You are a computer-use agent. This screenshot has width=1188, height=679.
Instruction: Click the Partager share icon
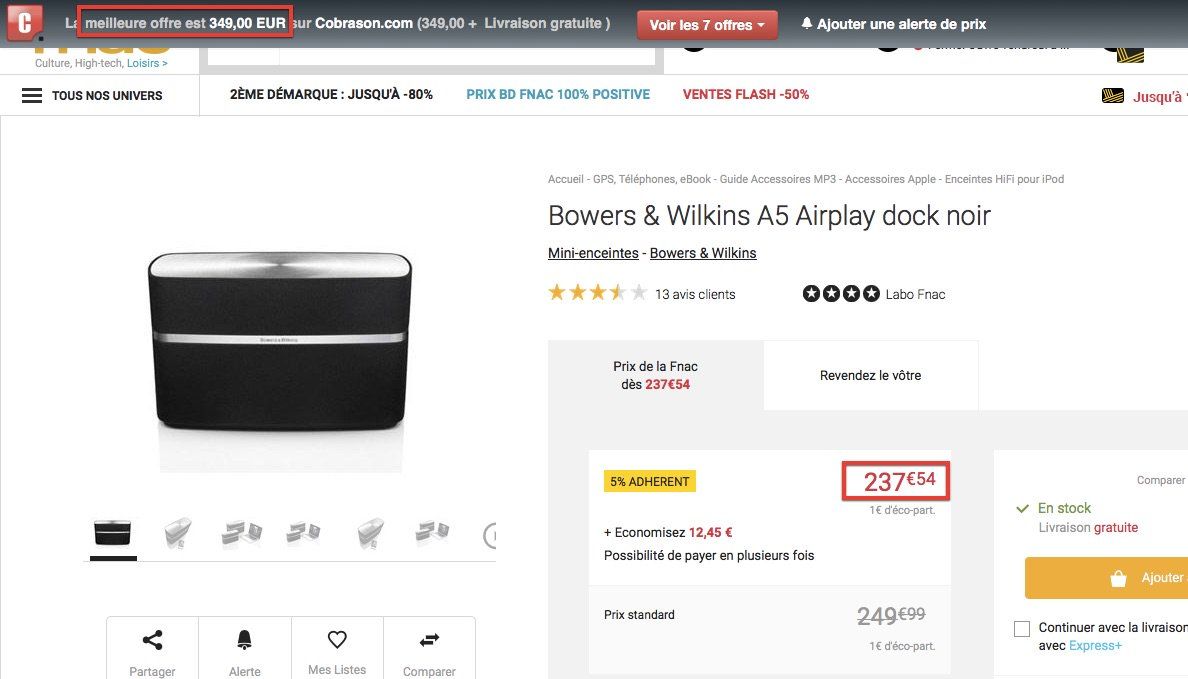tap(152, 640)
